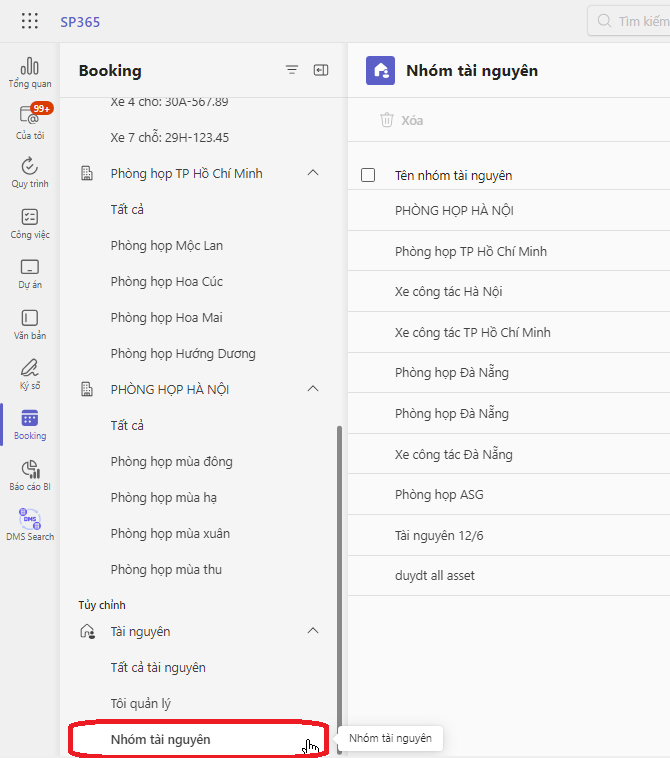Open Báo cáo BI reports
670x758 pixels.
click(30, 474)
